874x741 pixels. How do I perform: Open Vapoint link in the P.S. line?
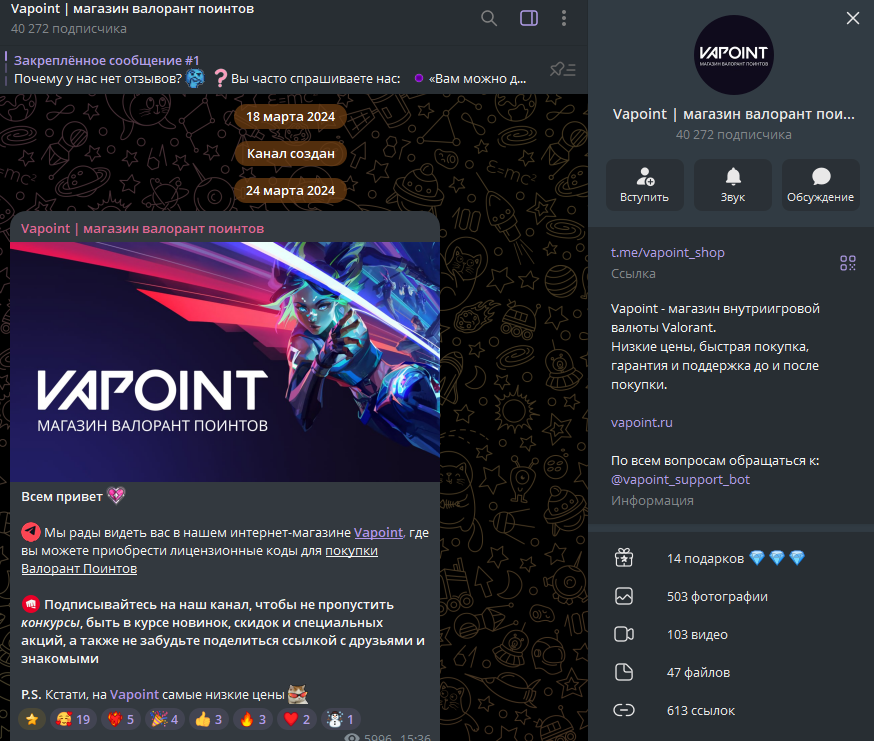click(134, 695)
